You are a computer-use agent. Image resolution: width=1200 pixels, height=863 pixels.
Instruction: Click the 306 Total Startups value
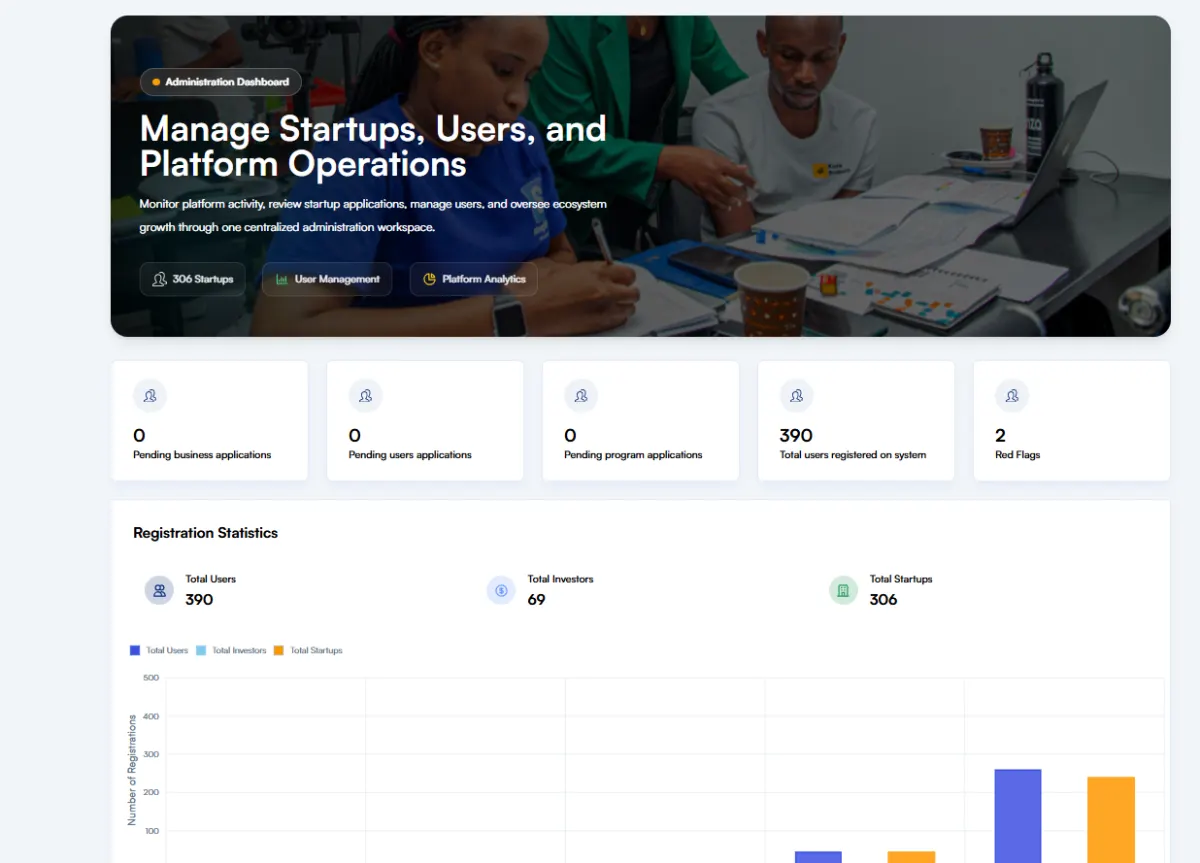click(x=883, y=600)
